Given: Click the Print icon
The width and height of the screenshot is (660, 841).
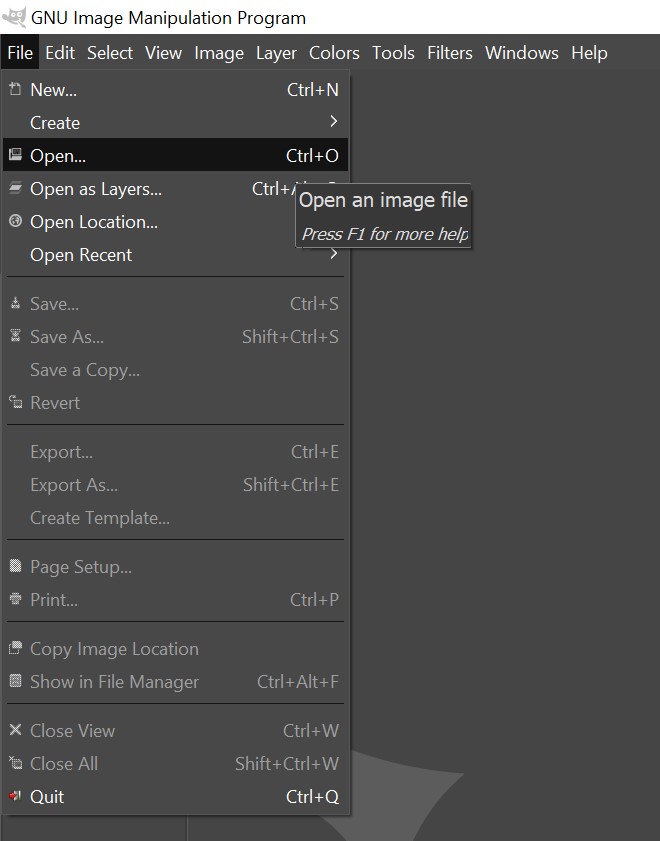Looking at the screenshot, I should click(16, 599).
